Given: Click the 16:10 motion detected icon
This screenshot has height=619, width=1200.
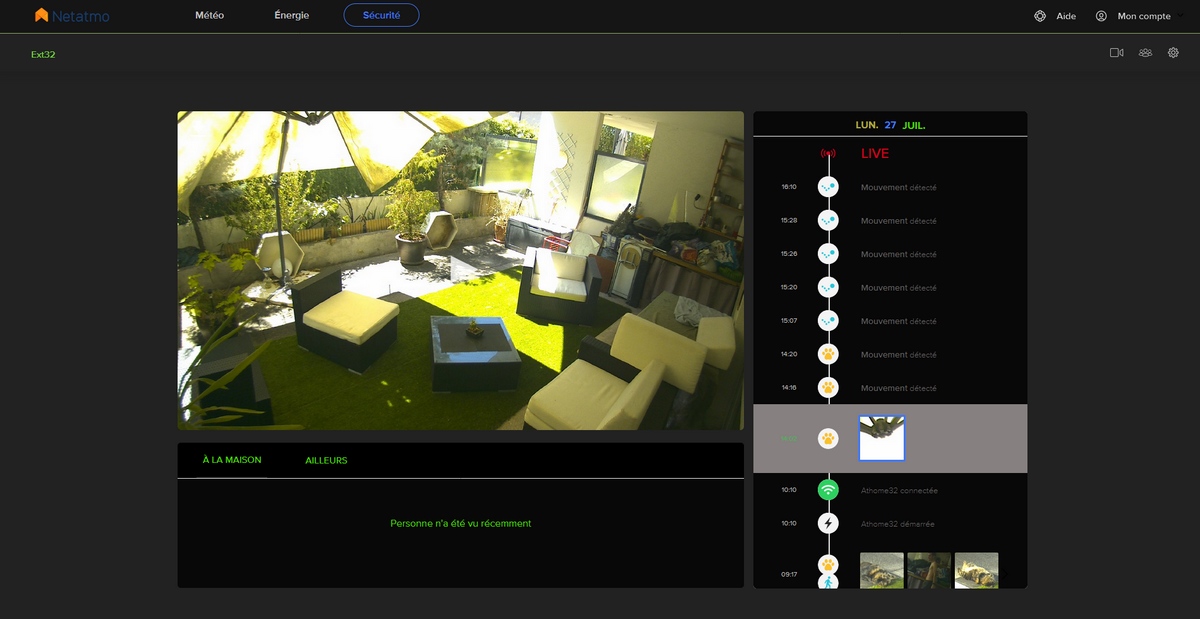Looking at the screenshot, I should (x=828, y=187).
